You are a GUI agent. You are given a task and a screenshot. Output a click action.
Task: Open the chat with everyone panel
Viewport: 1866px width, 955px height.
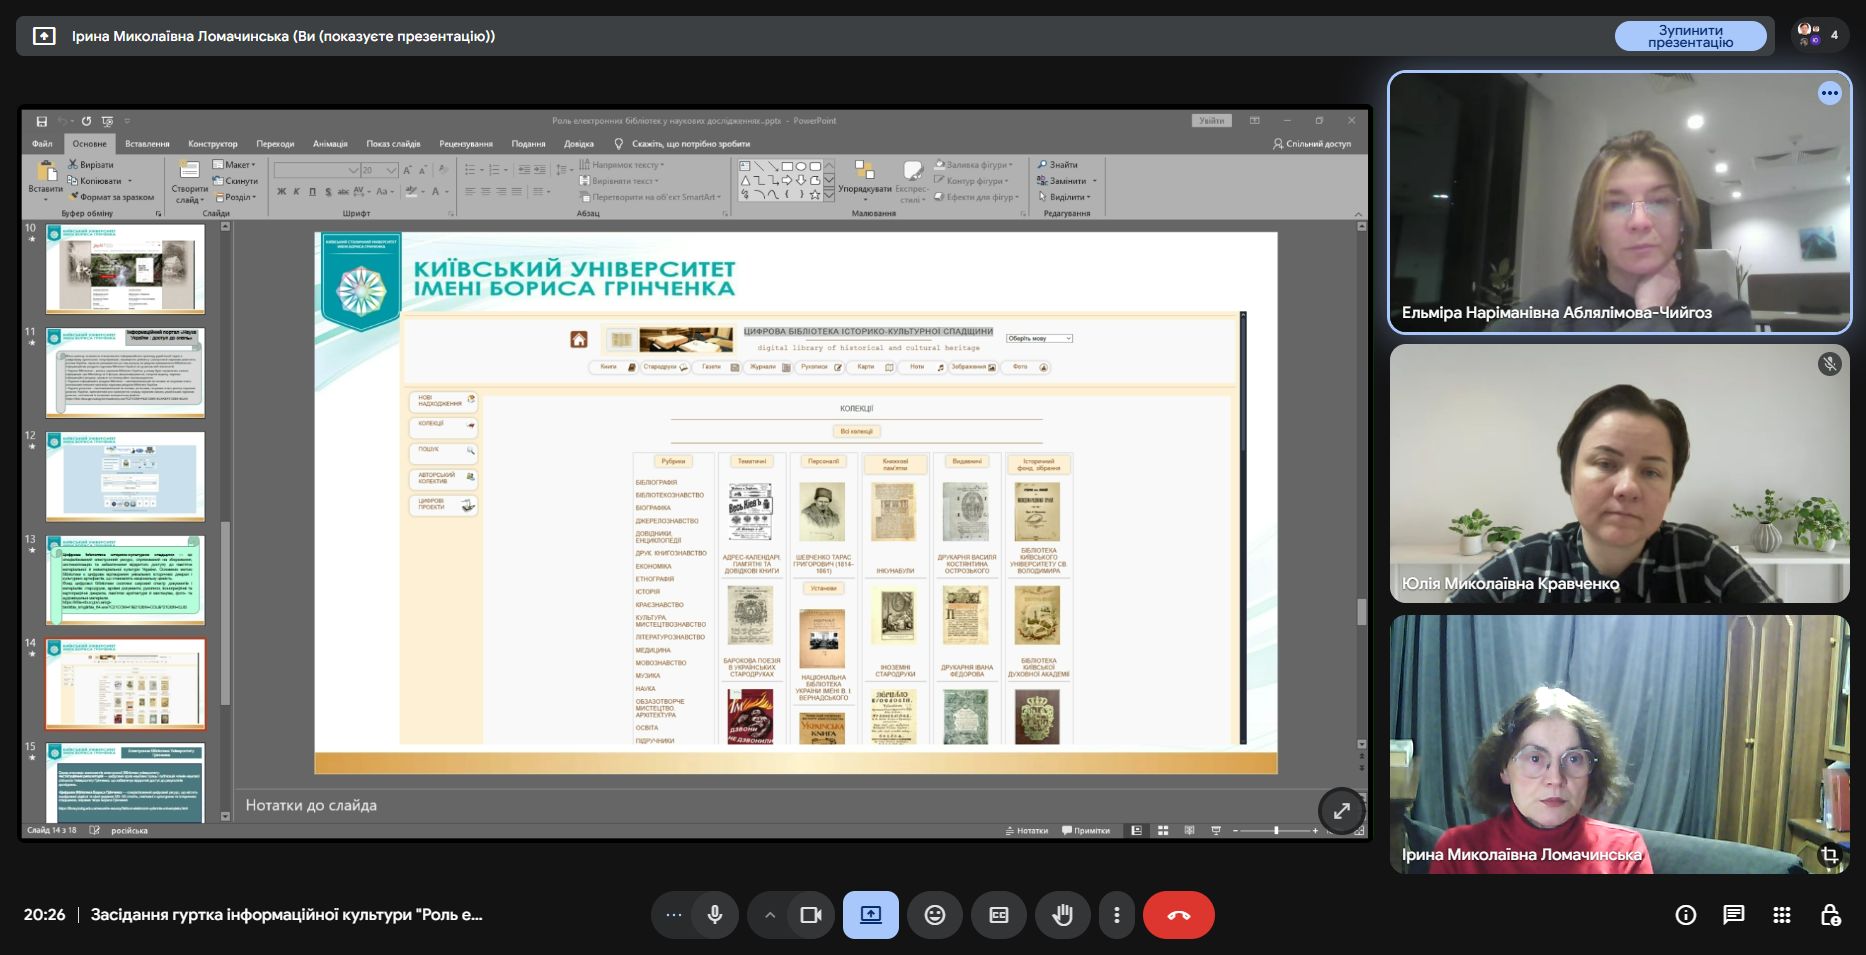pos(1733,915)
